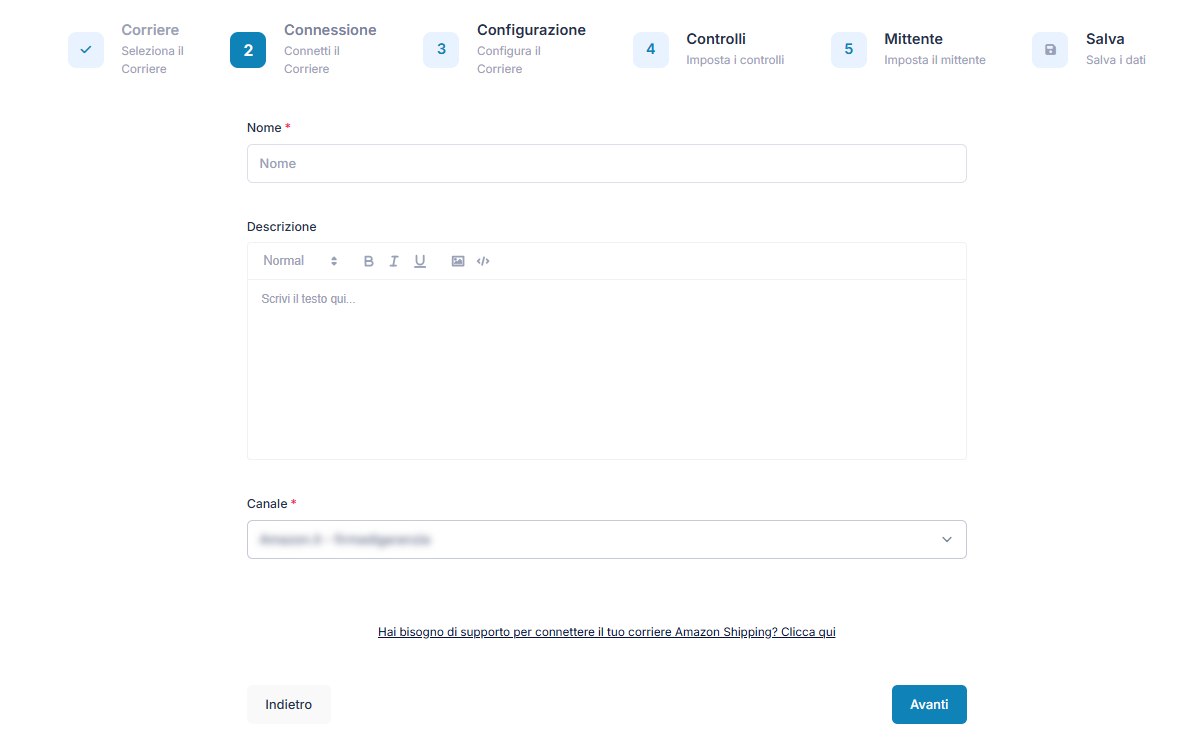1194x740 pixels.
Task: Toggle Italic formatting in the editor
Action: [x=394, y=261]
